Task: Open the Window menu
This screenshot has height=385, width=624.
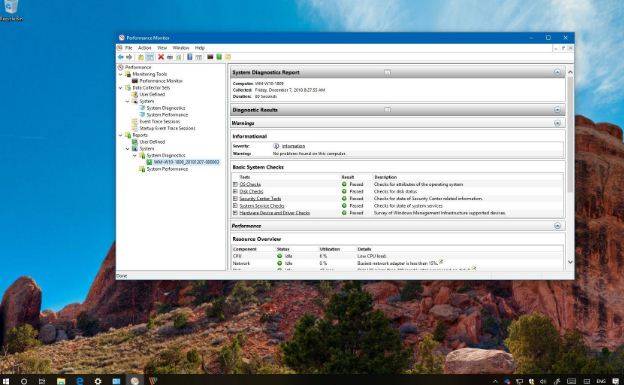Action: click(181, 48)
